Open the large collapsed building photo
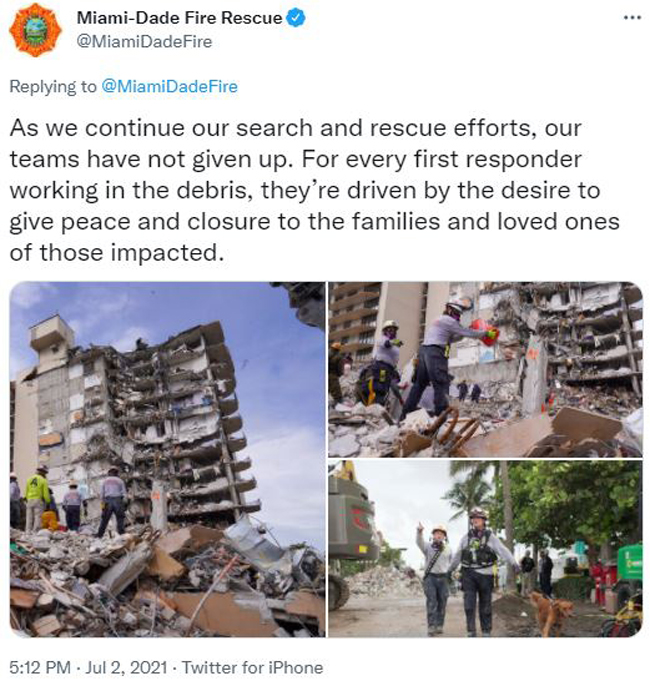 coord(167,460)
